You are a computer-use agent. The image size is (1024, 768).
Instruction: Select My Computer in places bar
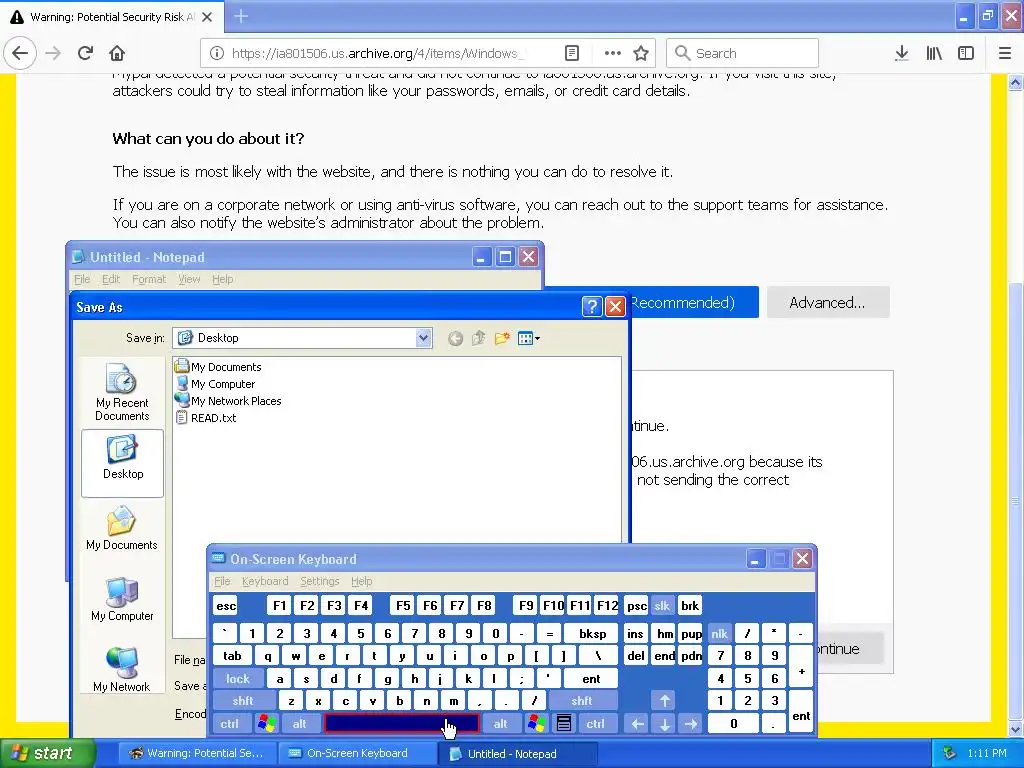coord(122,599)
